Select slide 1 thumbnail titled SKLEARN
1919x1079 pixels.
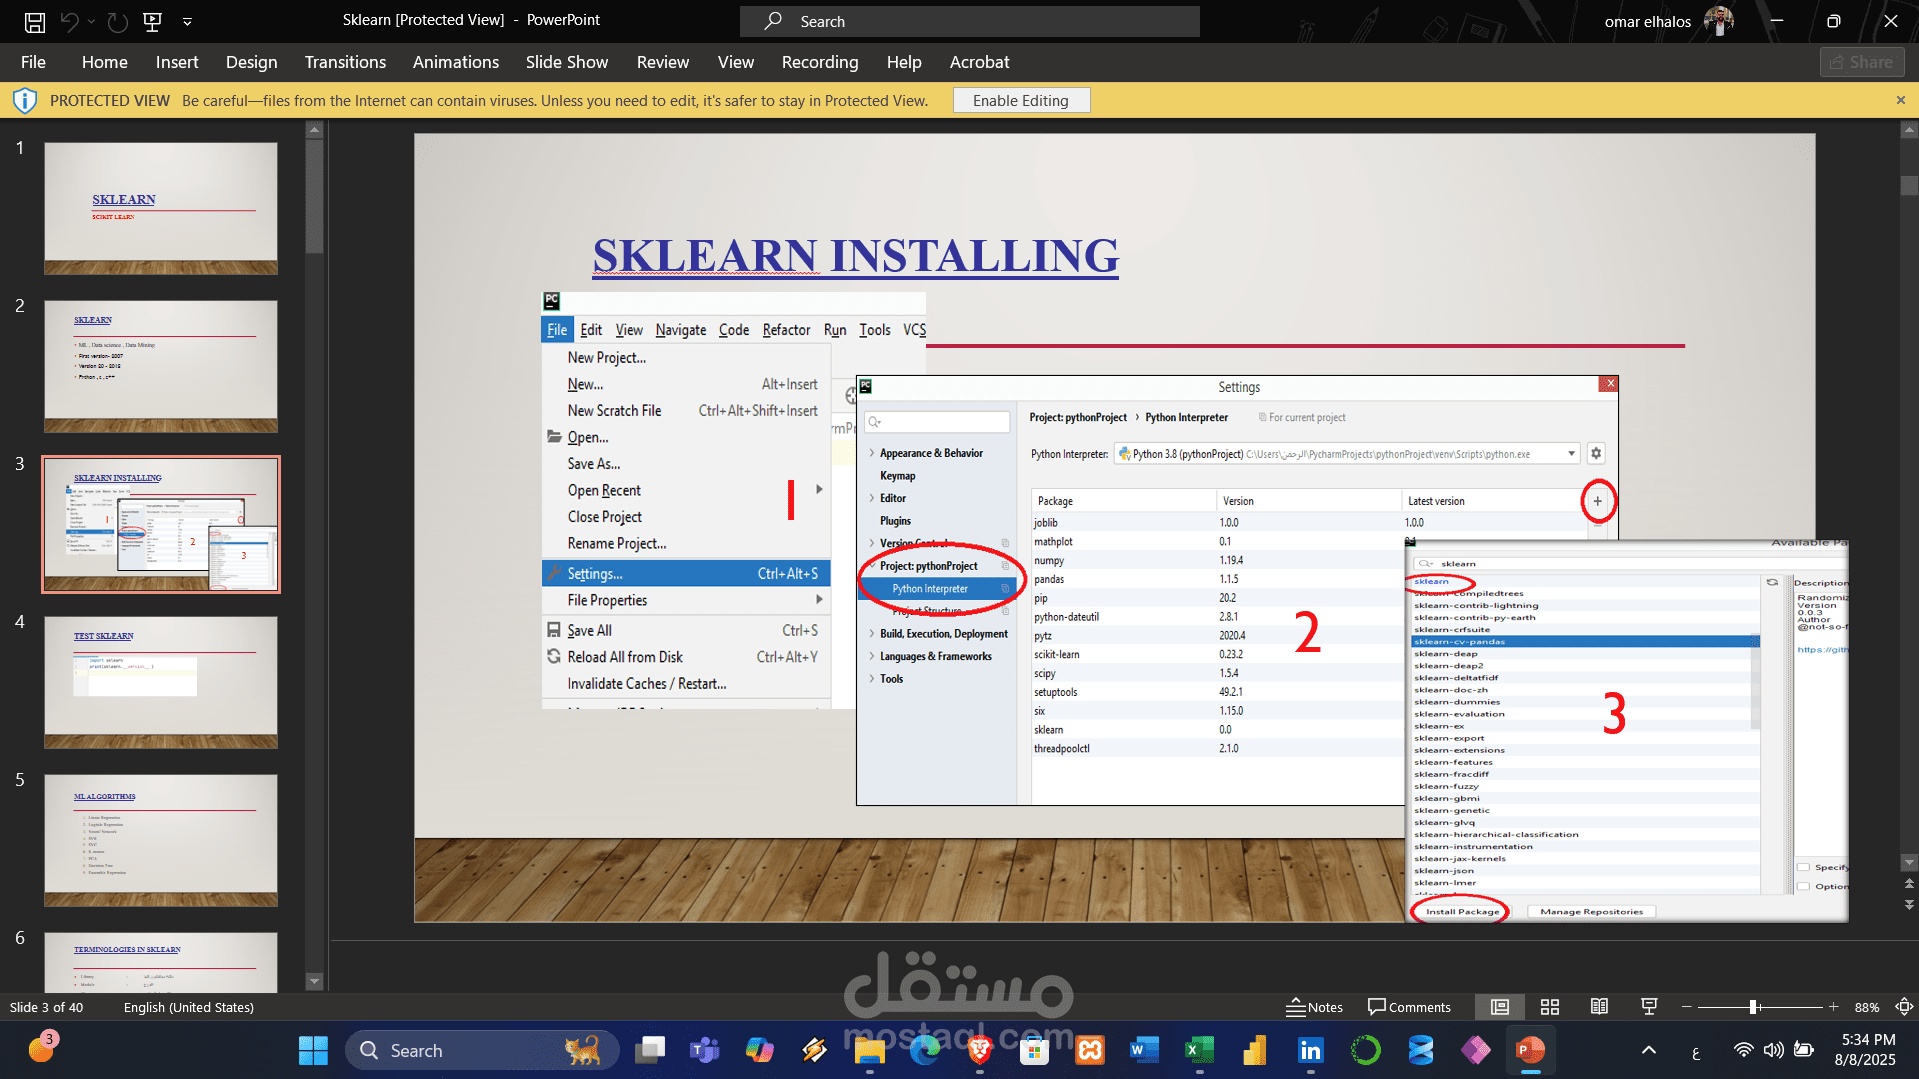point(161,208)
